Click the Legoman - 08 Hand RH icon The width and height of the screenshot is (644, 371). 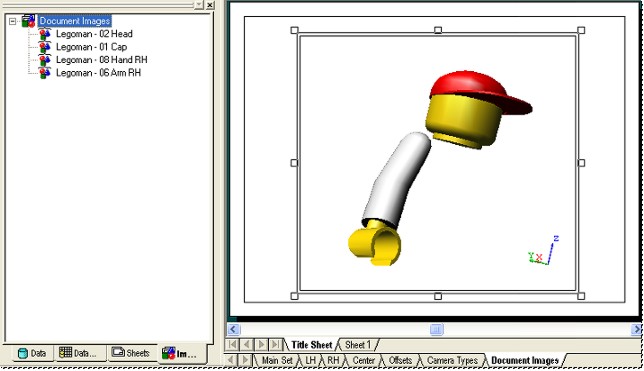coord(44,60)
